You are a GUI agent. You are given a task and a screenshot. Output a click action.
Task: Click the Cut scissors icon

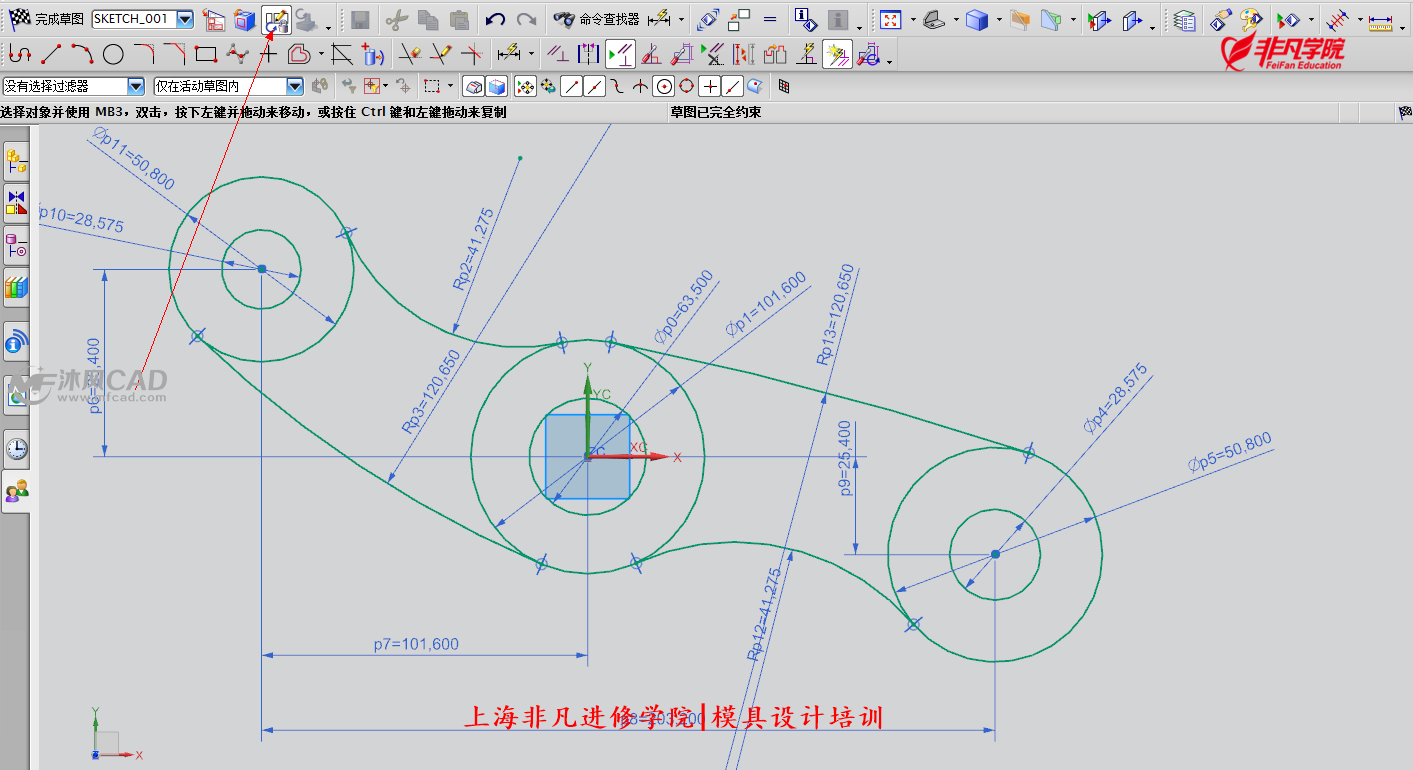pos(397,19)
